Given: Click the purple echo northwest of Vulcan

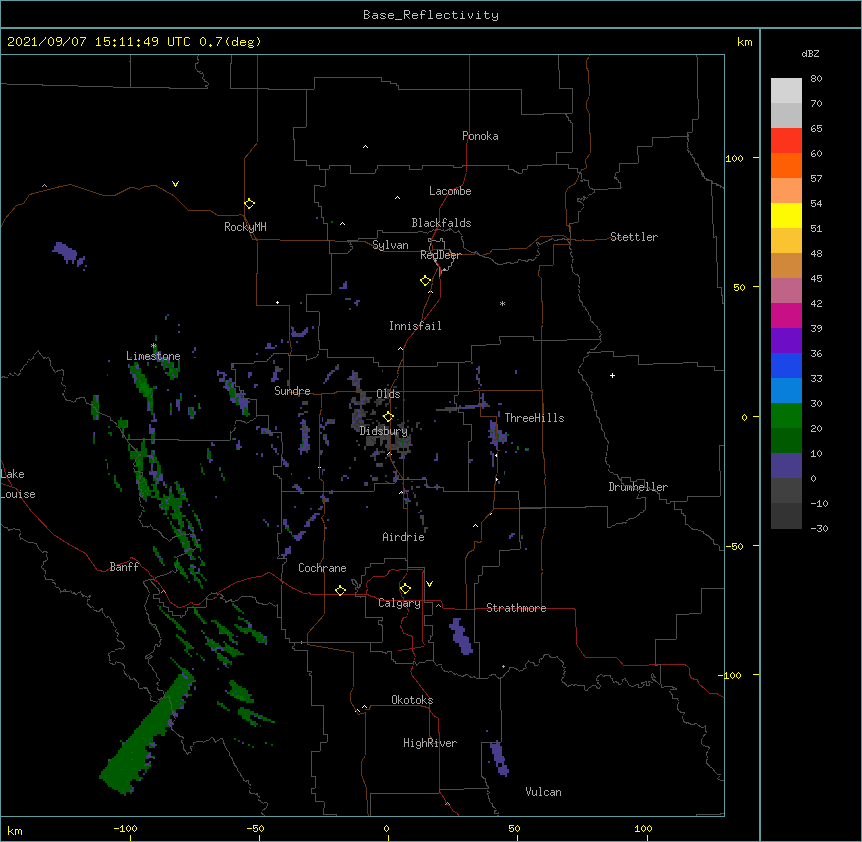Looking at the screenshot, I should tap(499, 758).
